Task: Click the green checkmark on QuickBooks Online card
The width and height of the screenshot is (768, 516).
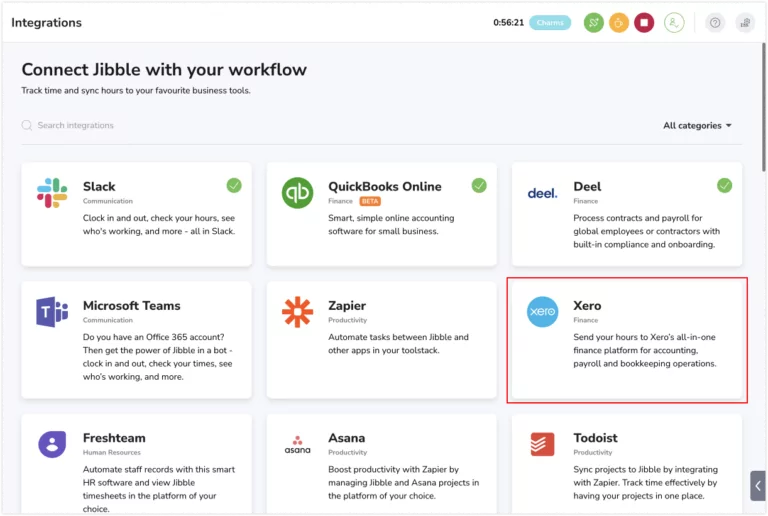Action: click(x=479, y=186)
